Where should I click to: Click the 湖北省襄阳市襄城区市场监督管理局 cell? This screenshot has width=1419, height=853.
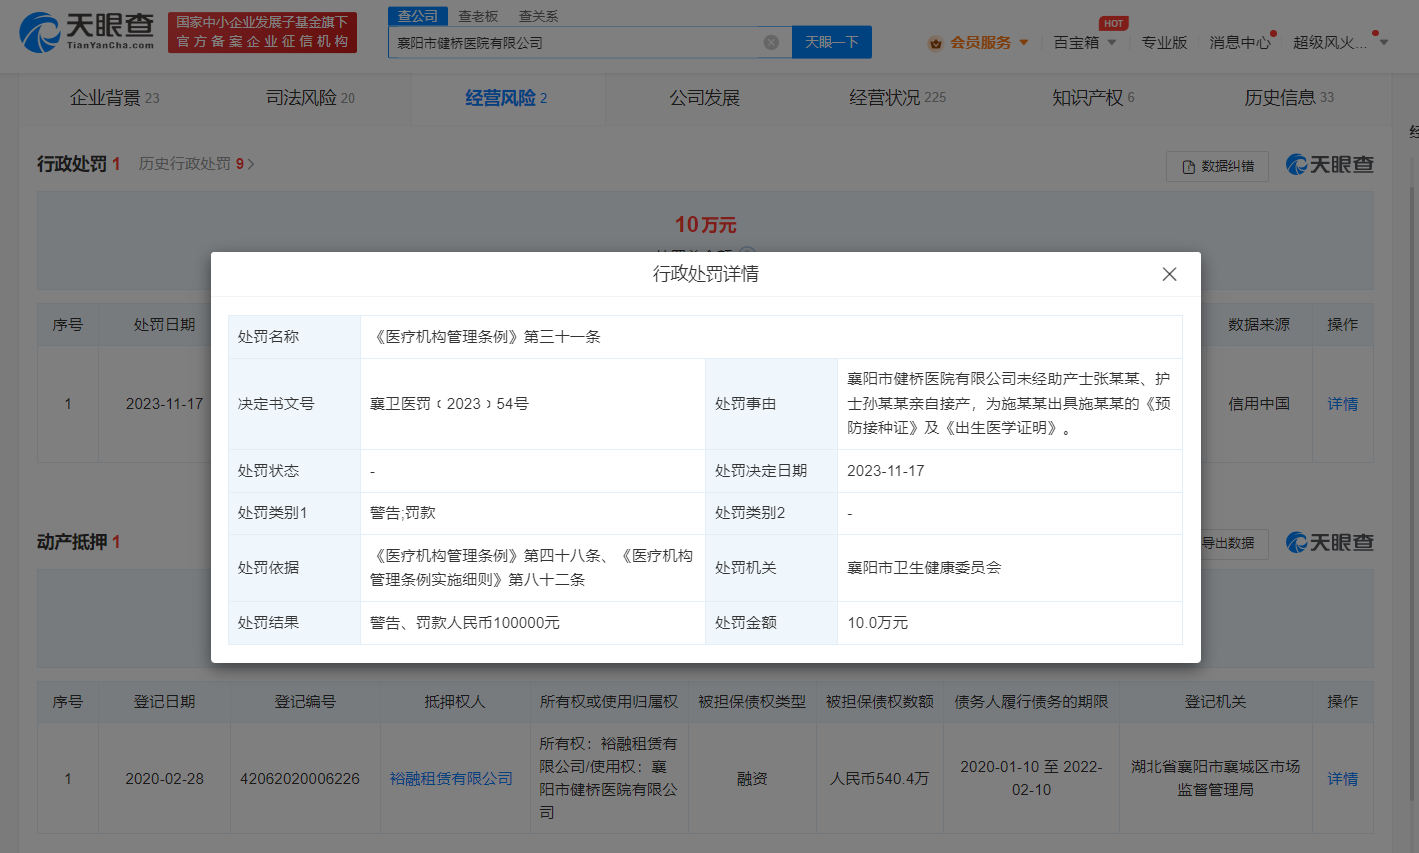pos(1215,778)
